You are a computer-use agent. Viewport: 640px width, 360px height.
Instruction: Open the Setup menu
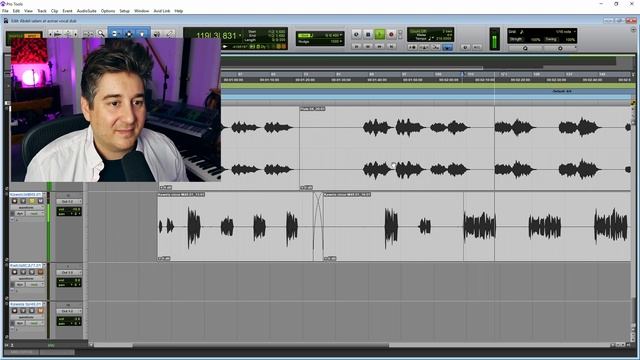pos(124,11)
